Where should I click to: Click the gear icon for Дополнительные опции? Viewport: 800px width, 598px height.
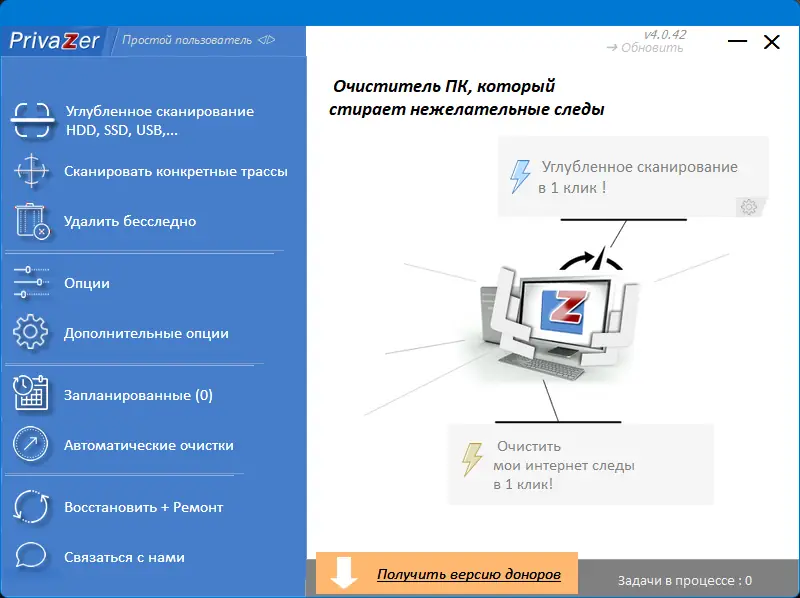(x=31, y=332)
